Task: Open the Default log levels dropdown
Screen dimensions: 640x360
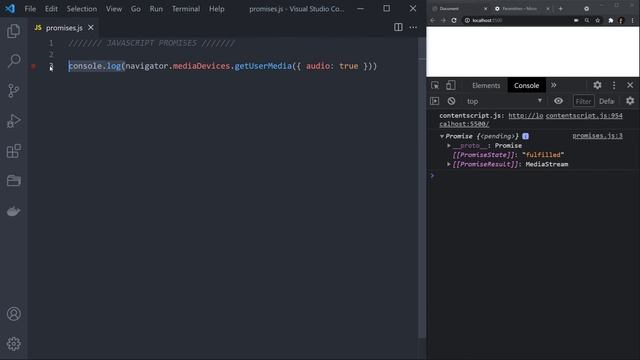Action: [x=607, y=101]
